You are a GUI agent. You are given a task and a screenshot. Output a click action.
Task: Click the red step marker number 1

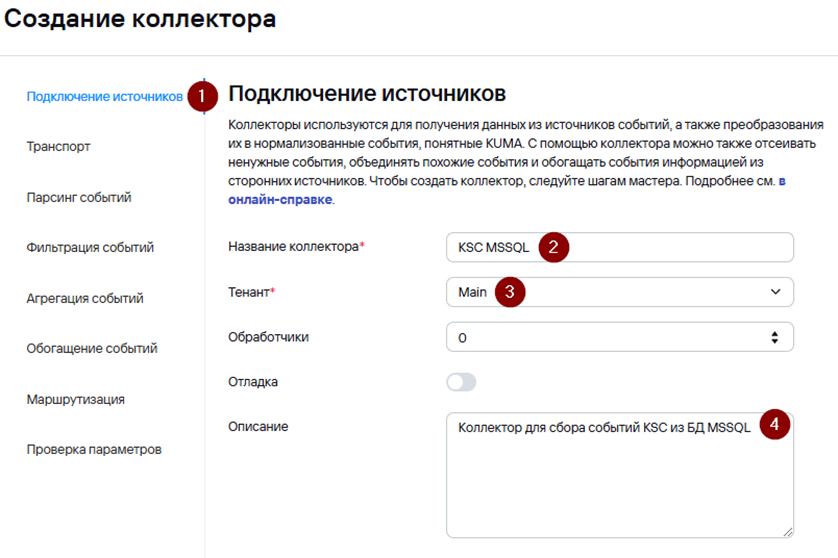click(203, 97)
